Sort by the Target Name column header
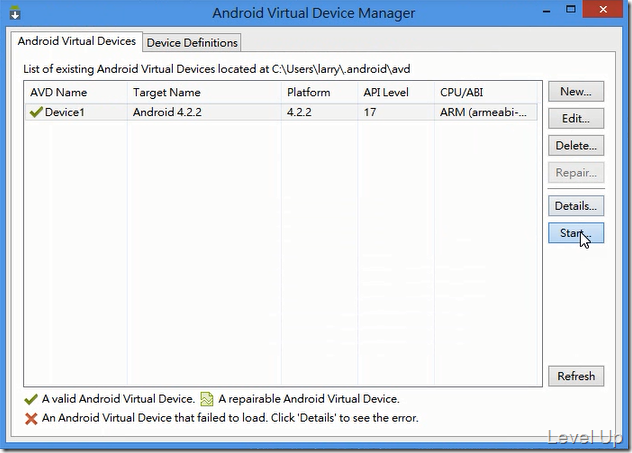 pos(204,92)
